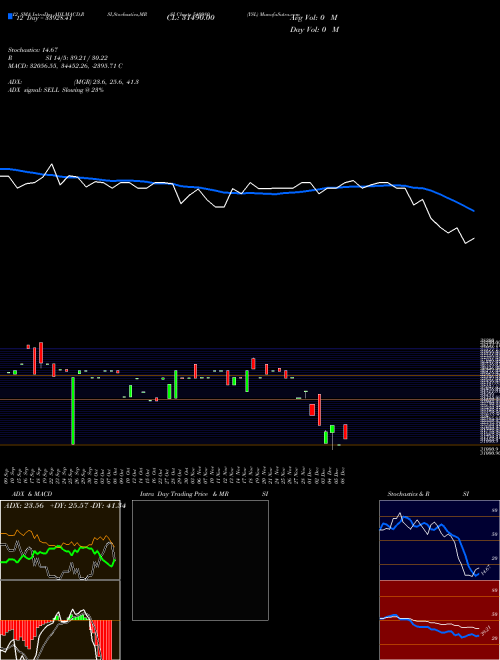The image size is (500, 660).
Task: Click the Stochastics & RSI panel title
Action: (428, 494)
